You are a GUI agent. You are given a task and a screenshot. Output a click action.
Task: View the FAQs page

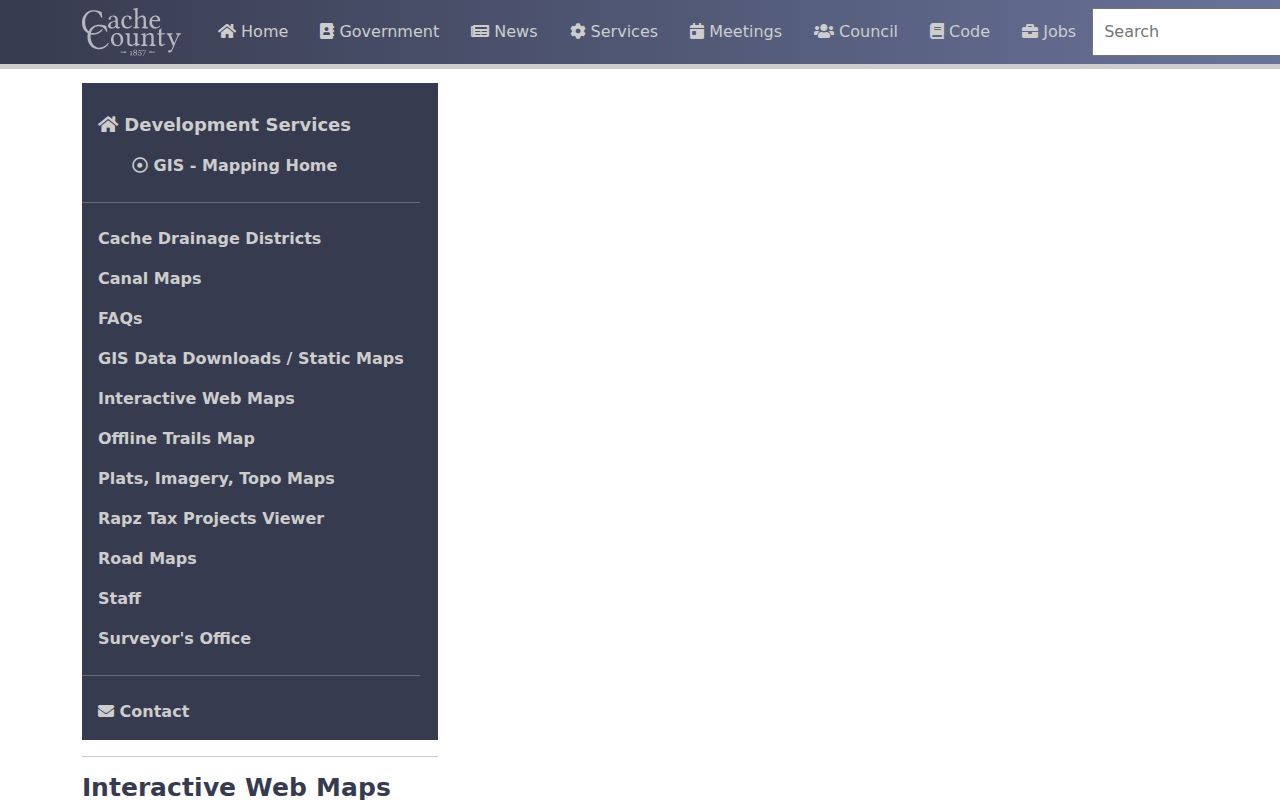point(120,318)
